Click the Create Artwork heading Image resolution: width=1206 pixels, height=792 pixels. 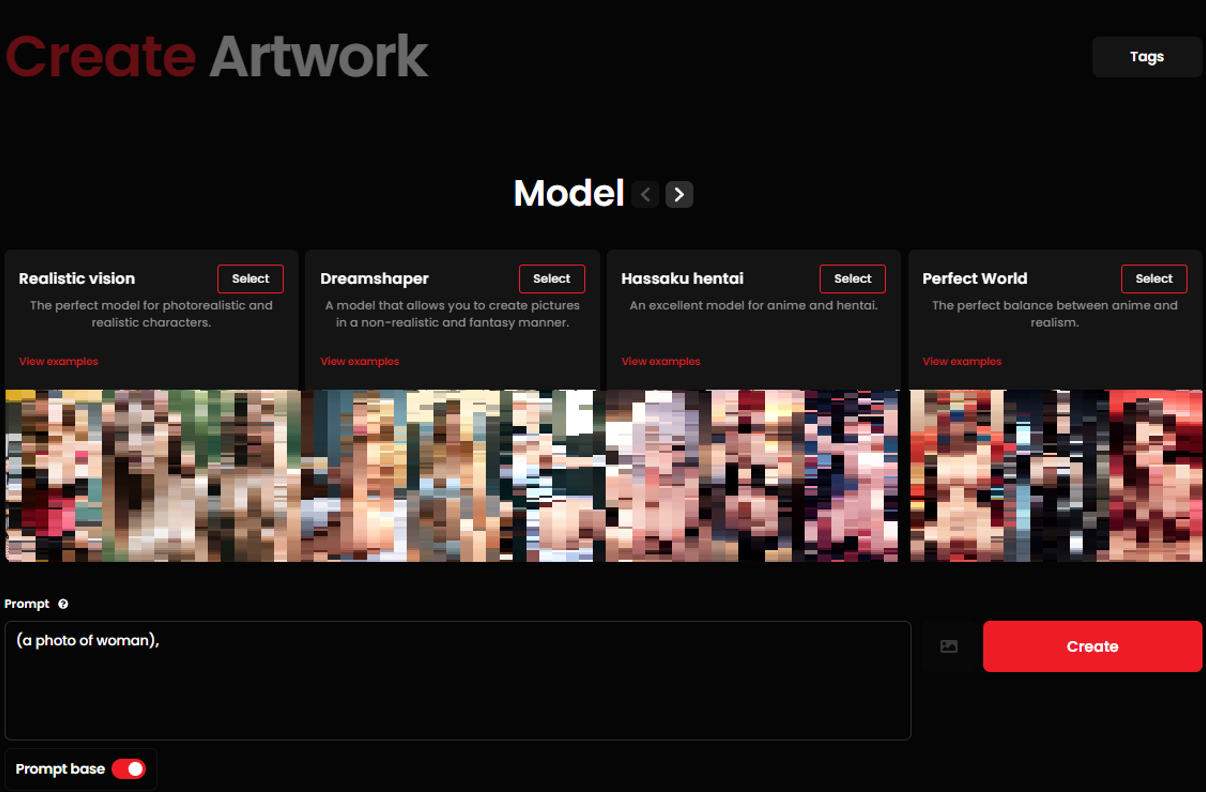click(x=217, y=57)
